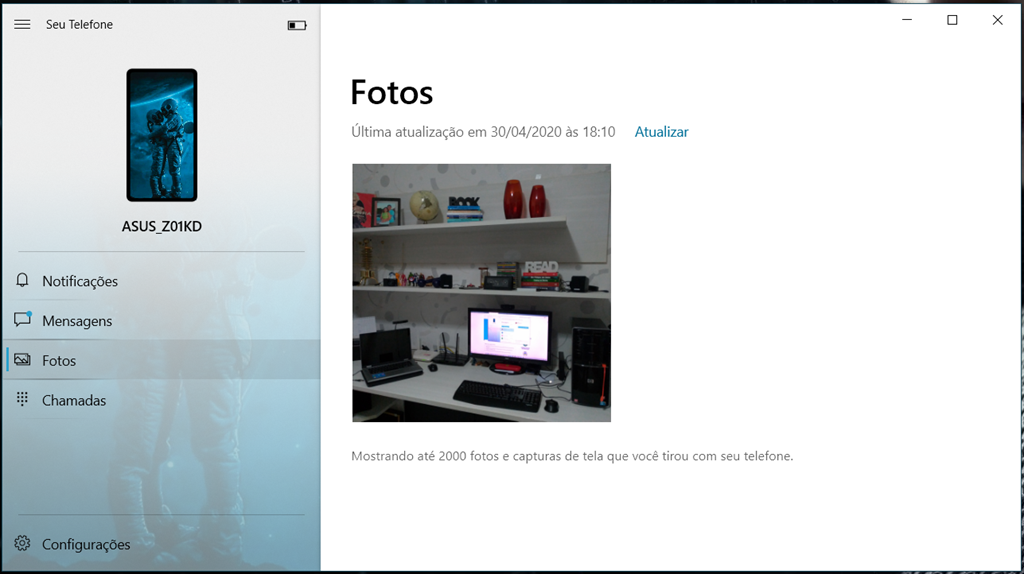Switch to the Chamadas section
Viewport: 1024px width, 574px height.
74,401
